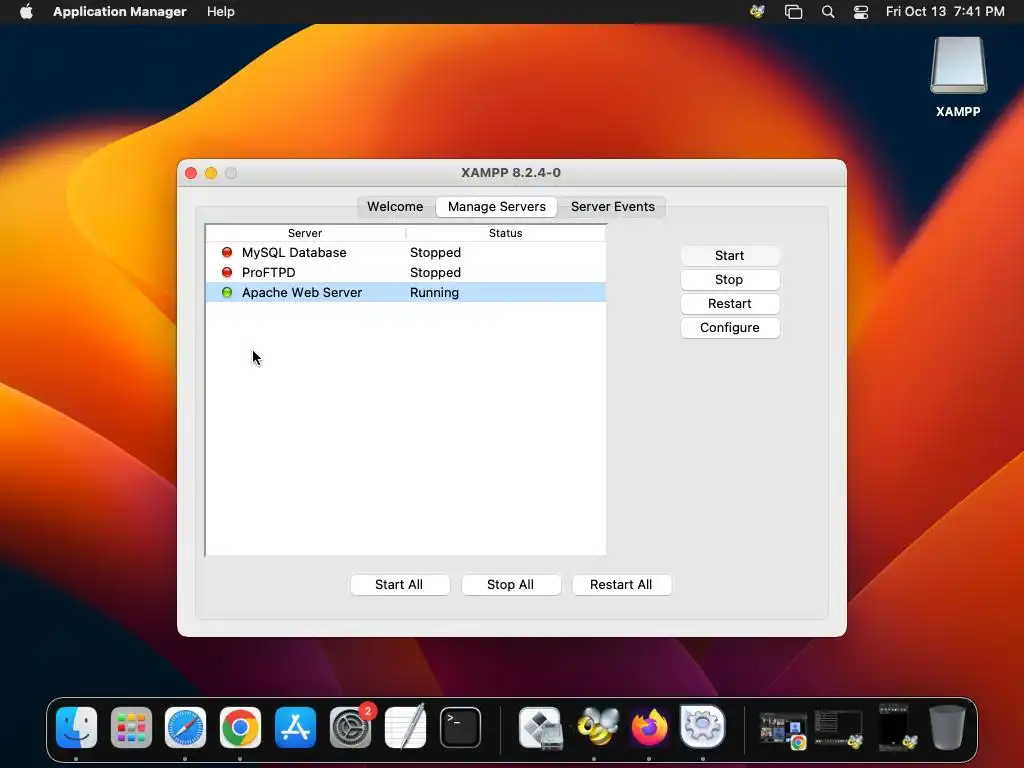Select the ProFTPD server row
The width and height of the screenshot is (1024, 768).
tap(406, 272)
